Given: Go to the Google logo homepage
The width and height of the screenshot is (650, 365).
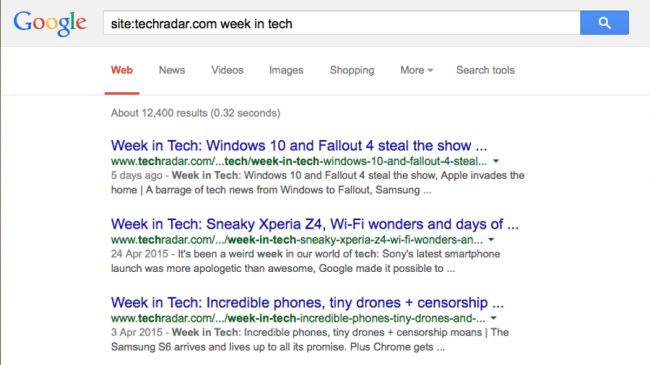Looking at the screenshot, I should click(50, 23).
